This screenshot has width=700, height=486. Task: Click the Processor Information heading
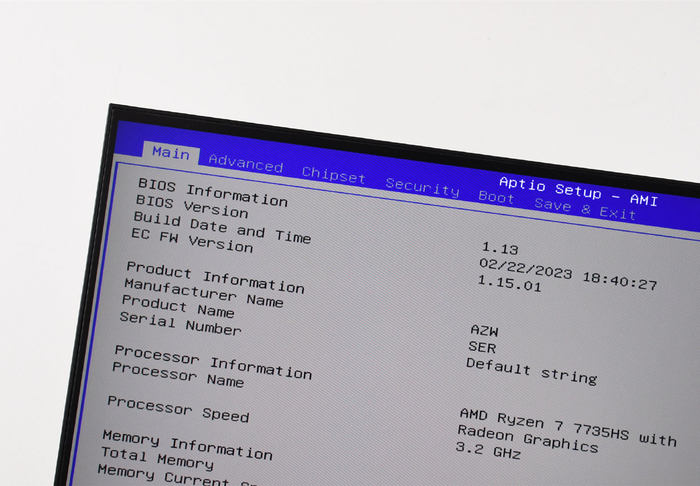[x=213, y=362]
